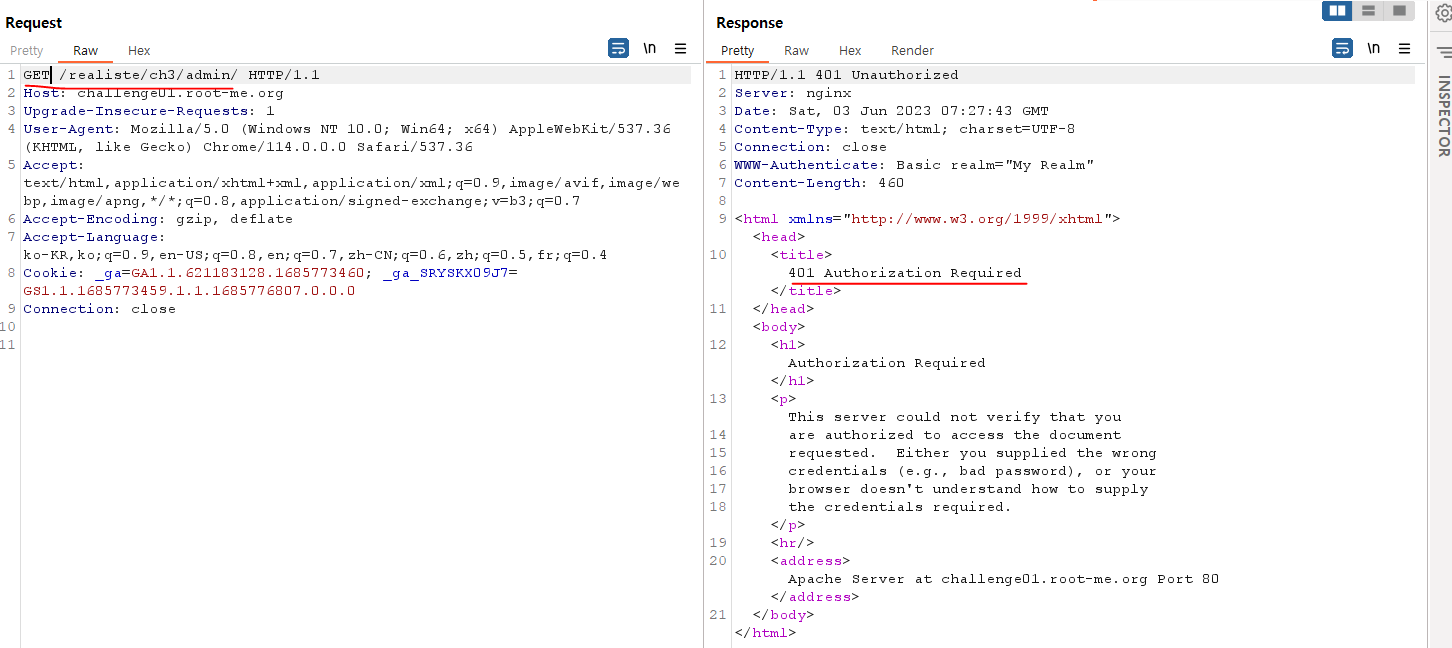Click the HTTP/1.1 401 Unauthorized status line
The image size is (1452, 648).
pyautogui.click(x=846, y=75)
